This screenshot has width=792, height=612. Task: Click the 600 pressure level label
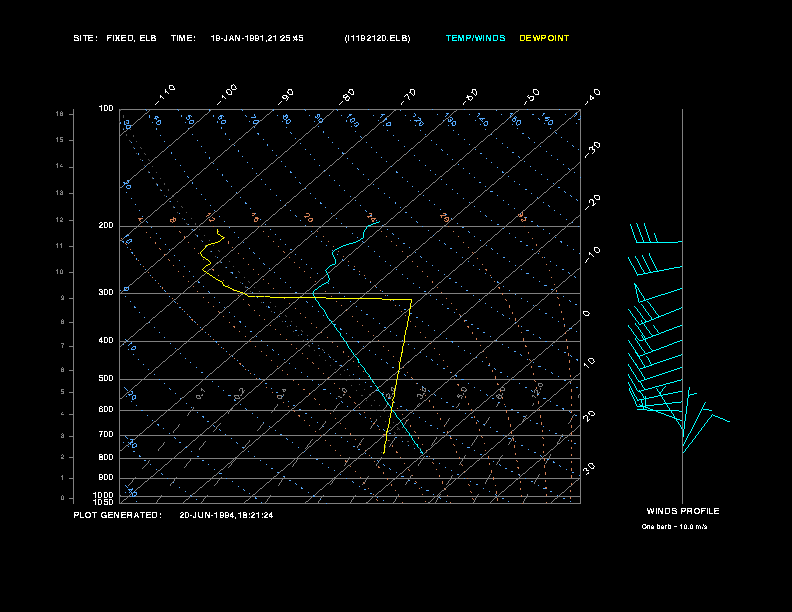[106, 410]
